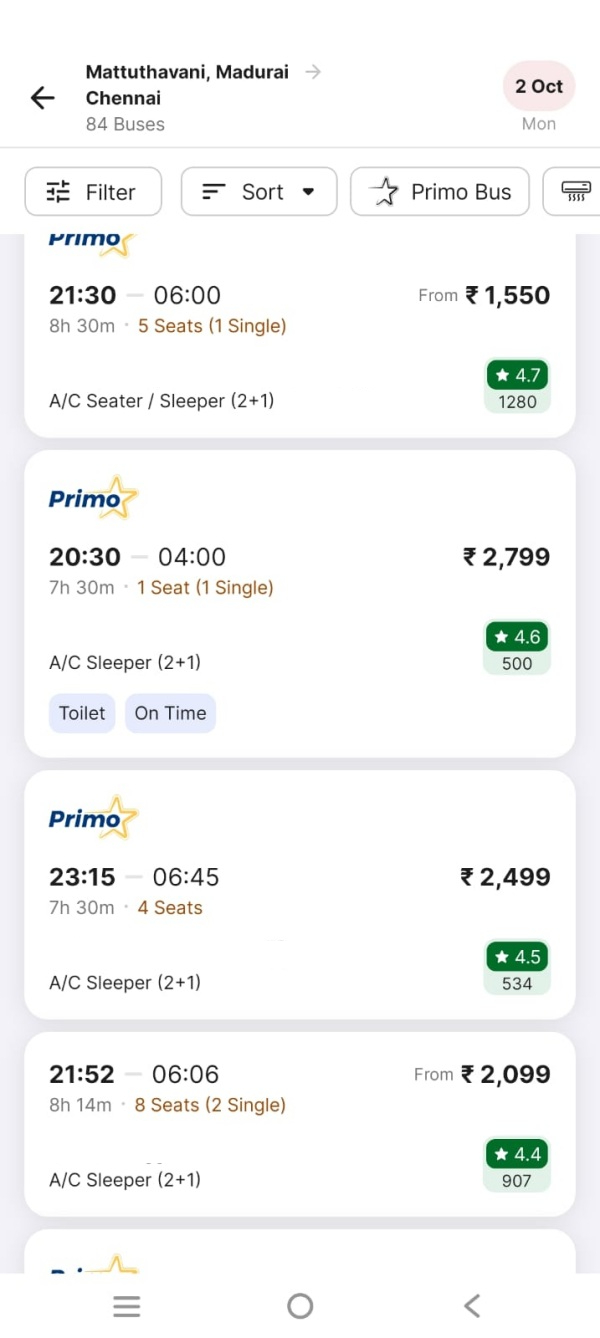
Task: Open the recent apps button in navigation bar
Action: pos(126,1305)
